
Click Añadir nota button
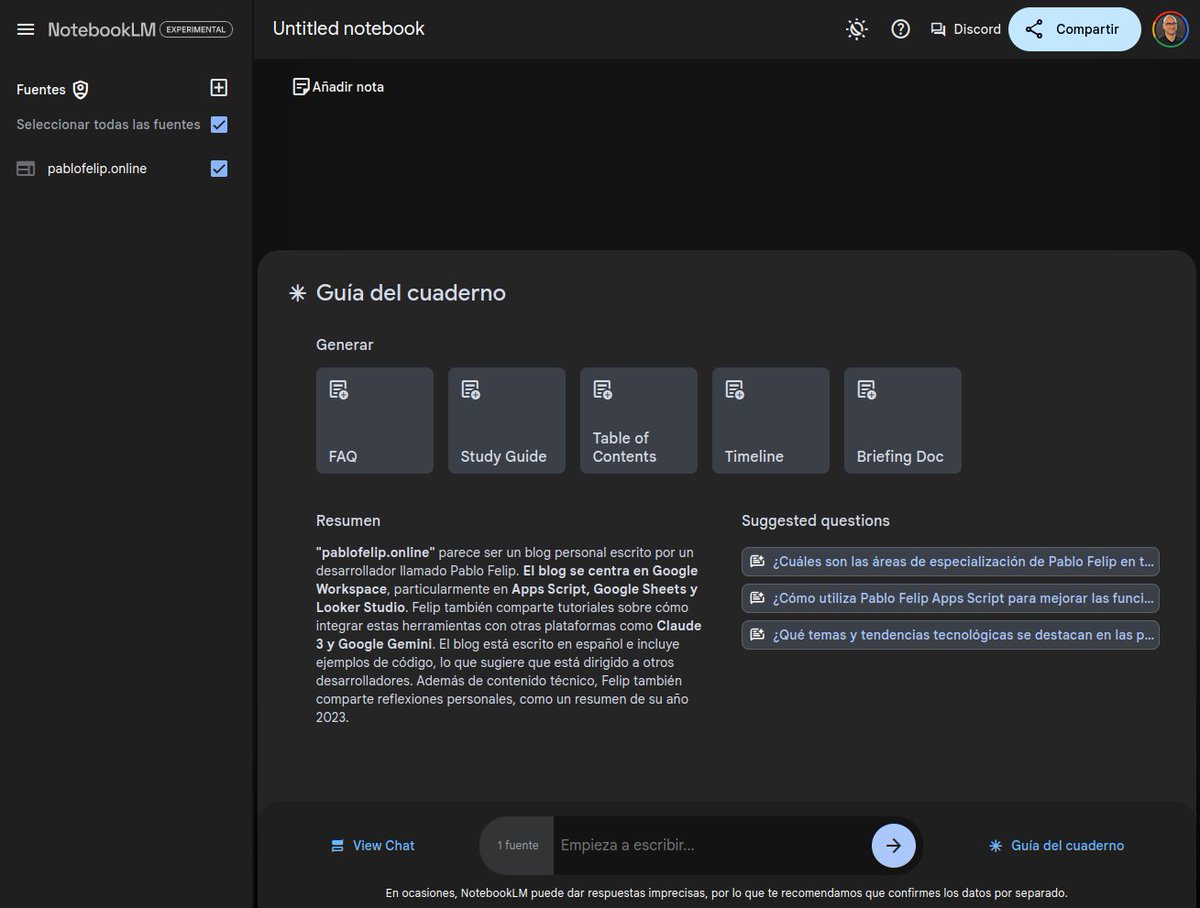[338, 87]
